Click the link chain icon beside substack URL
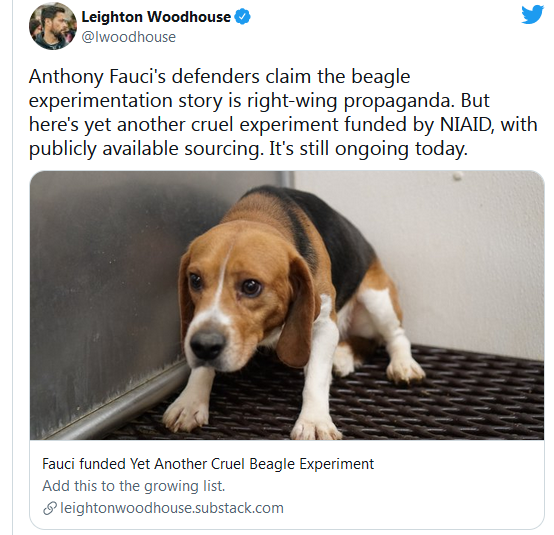 pyautogui.click(x=50, y=508)
